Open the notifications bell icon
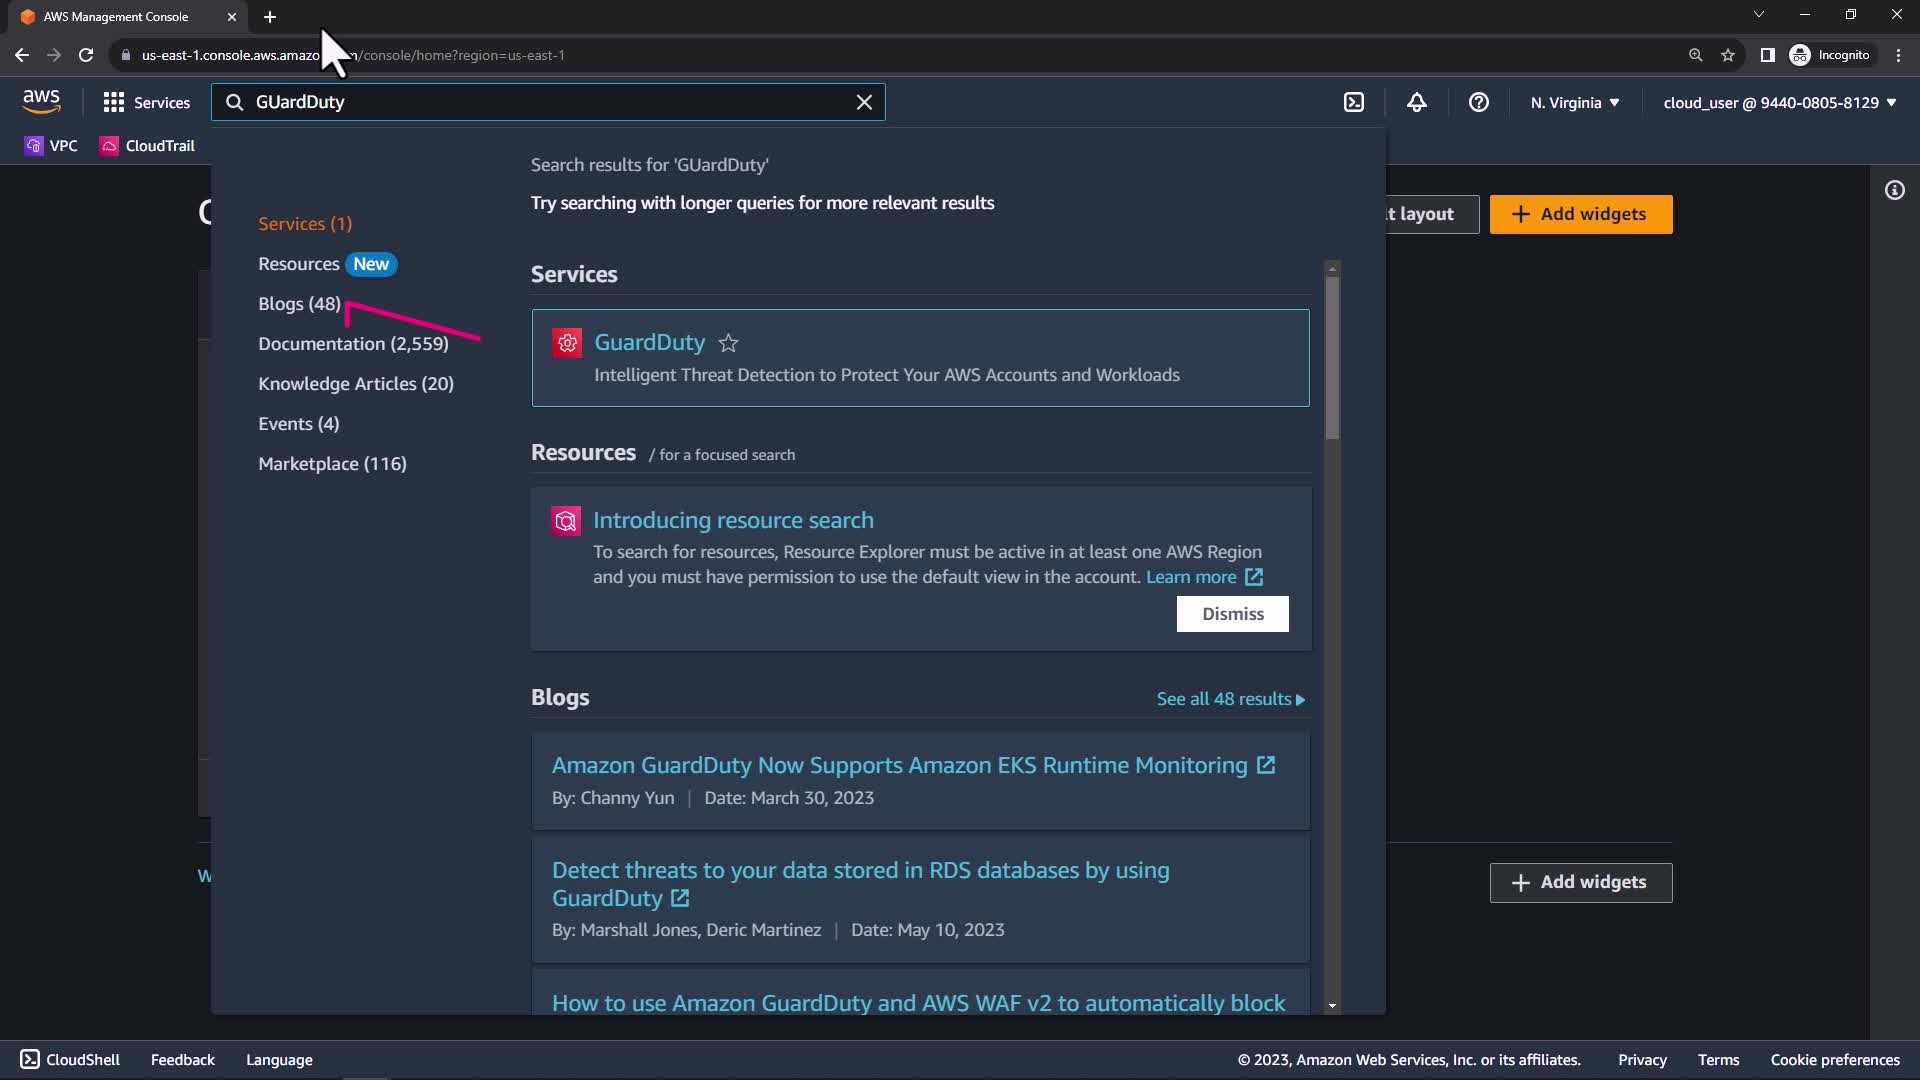This screenshot has width=1920, height=1080. coord(1416,102)
